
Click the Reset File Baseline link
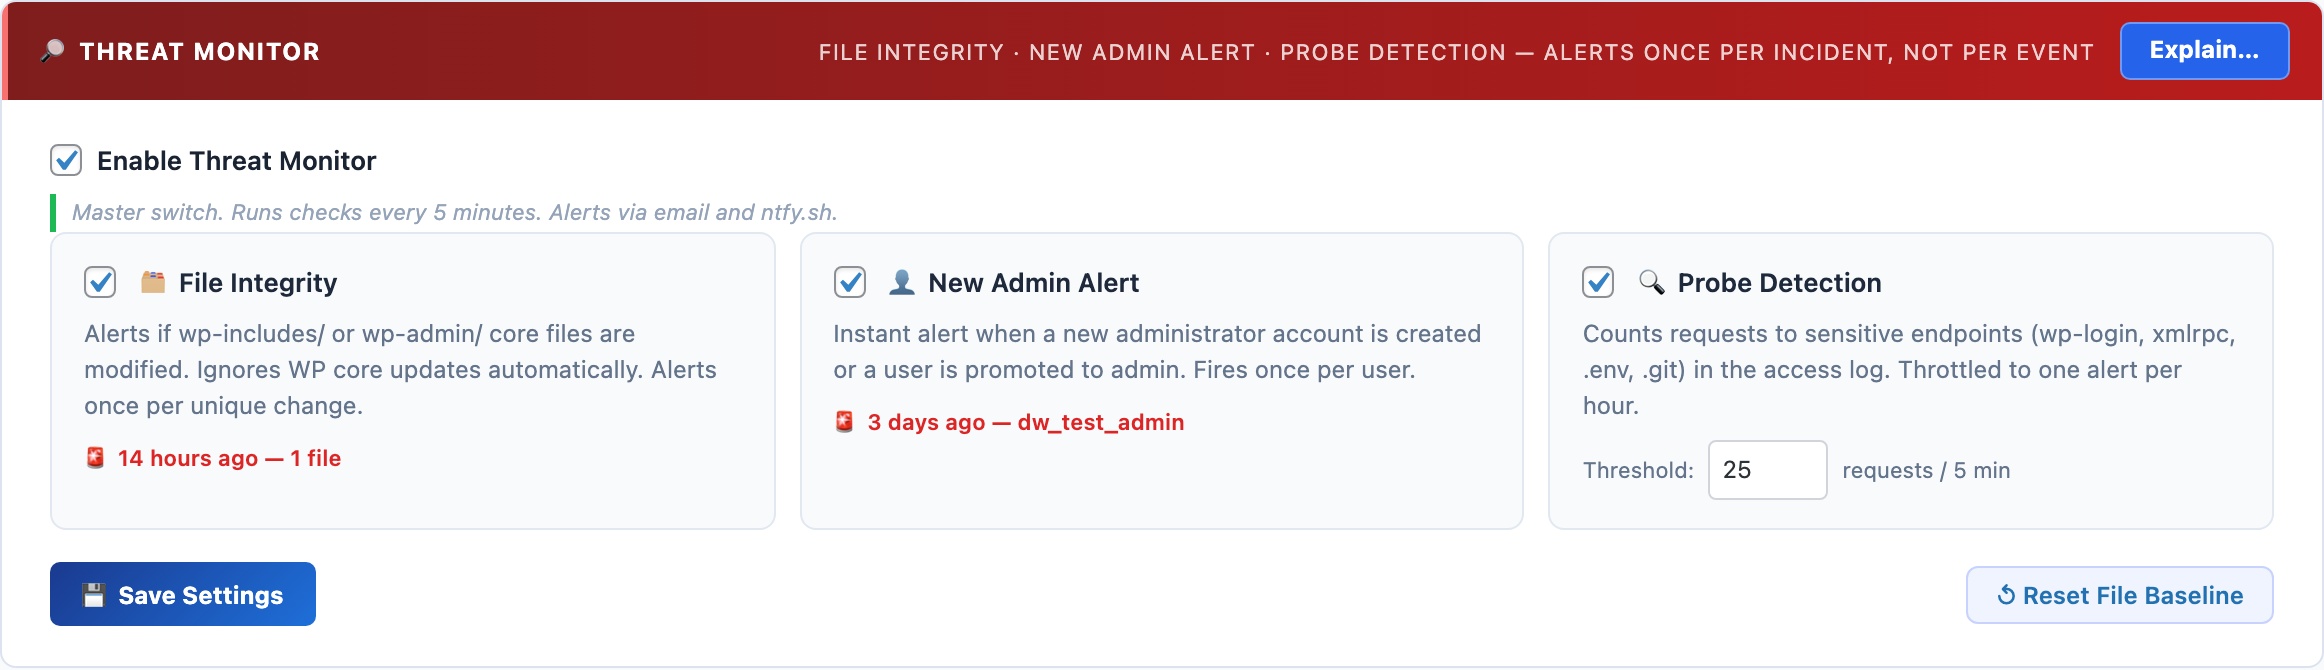(2119, 594)
